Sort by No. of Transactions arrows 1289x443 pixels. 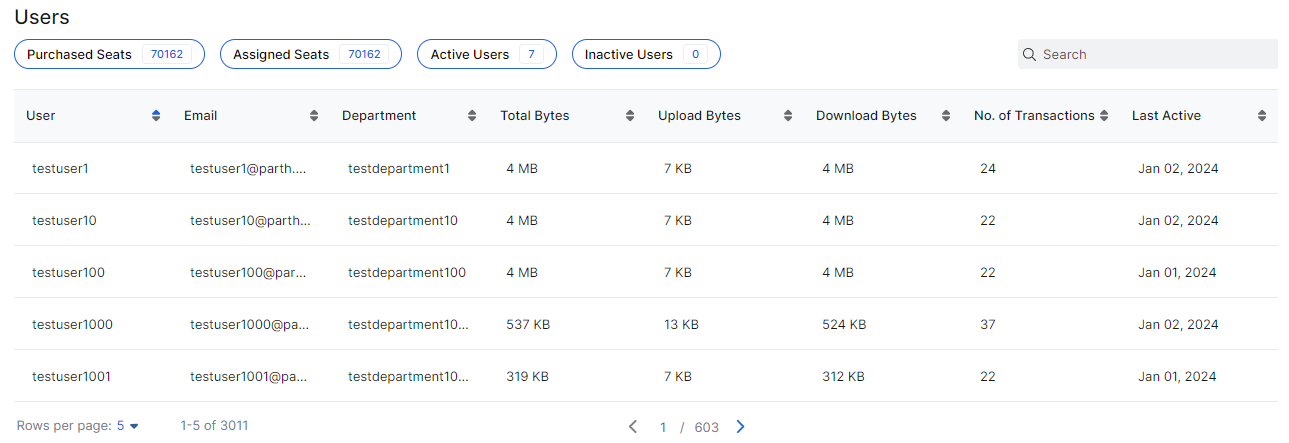1104,116
